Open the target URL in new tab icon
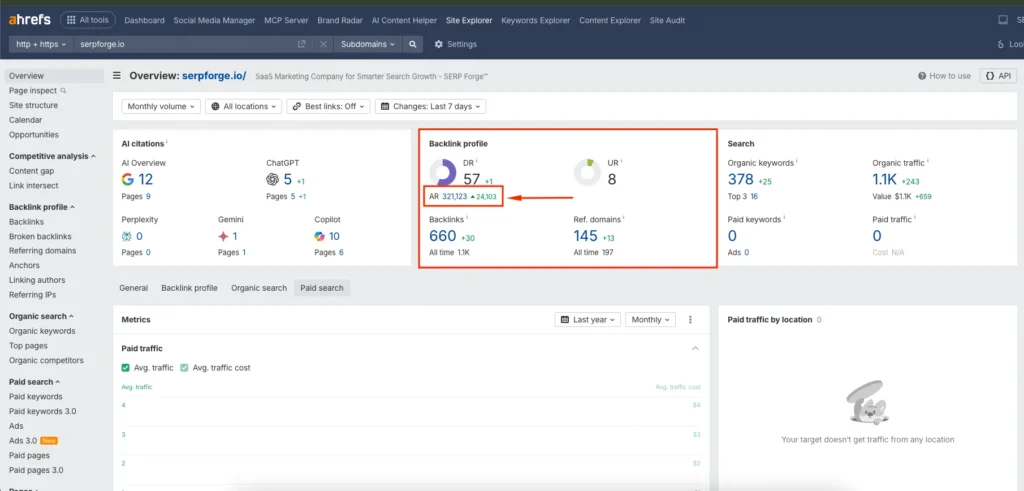The height and width of the screenshot is (491, 1024). coord(302,44)
